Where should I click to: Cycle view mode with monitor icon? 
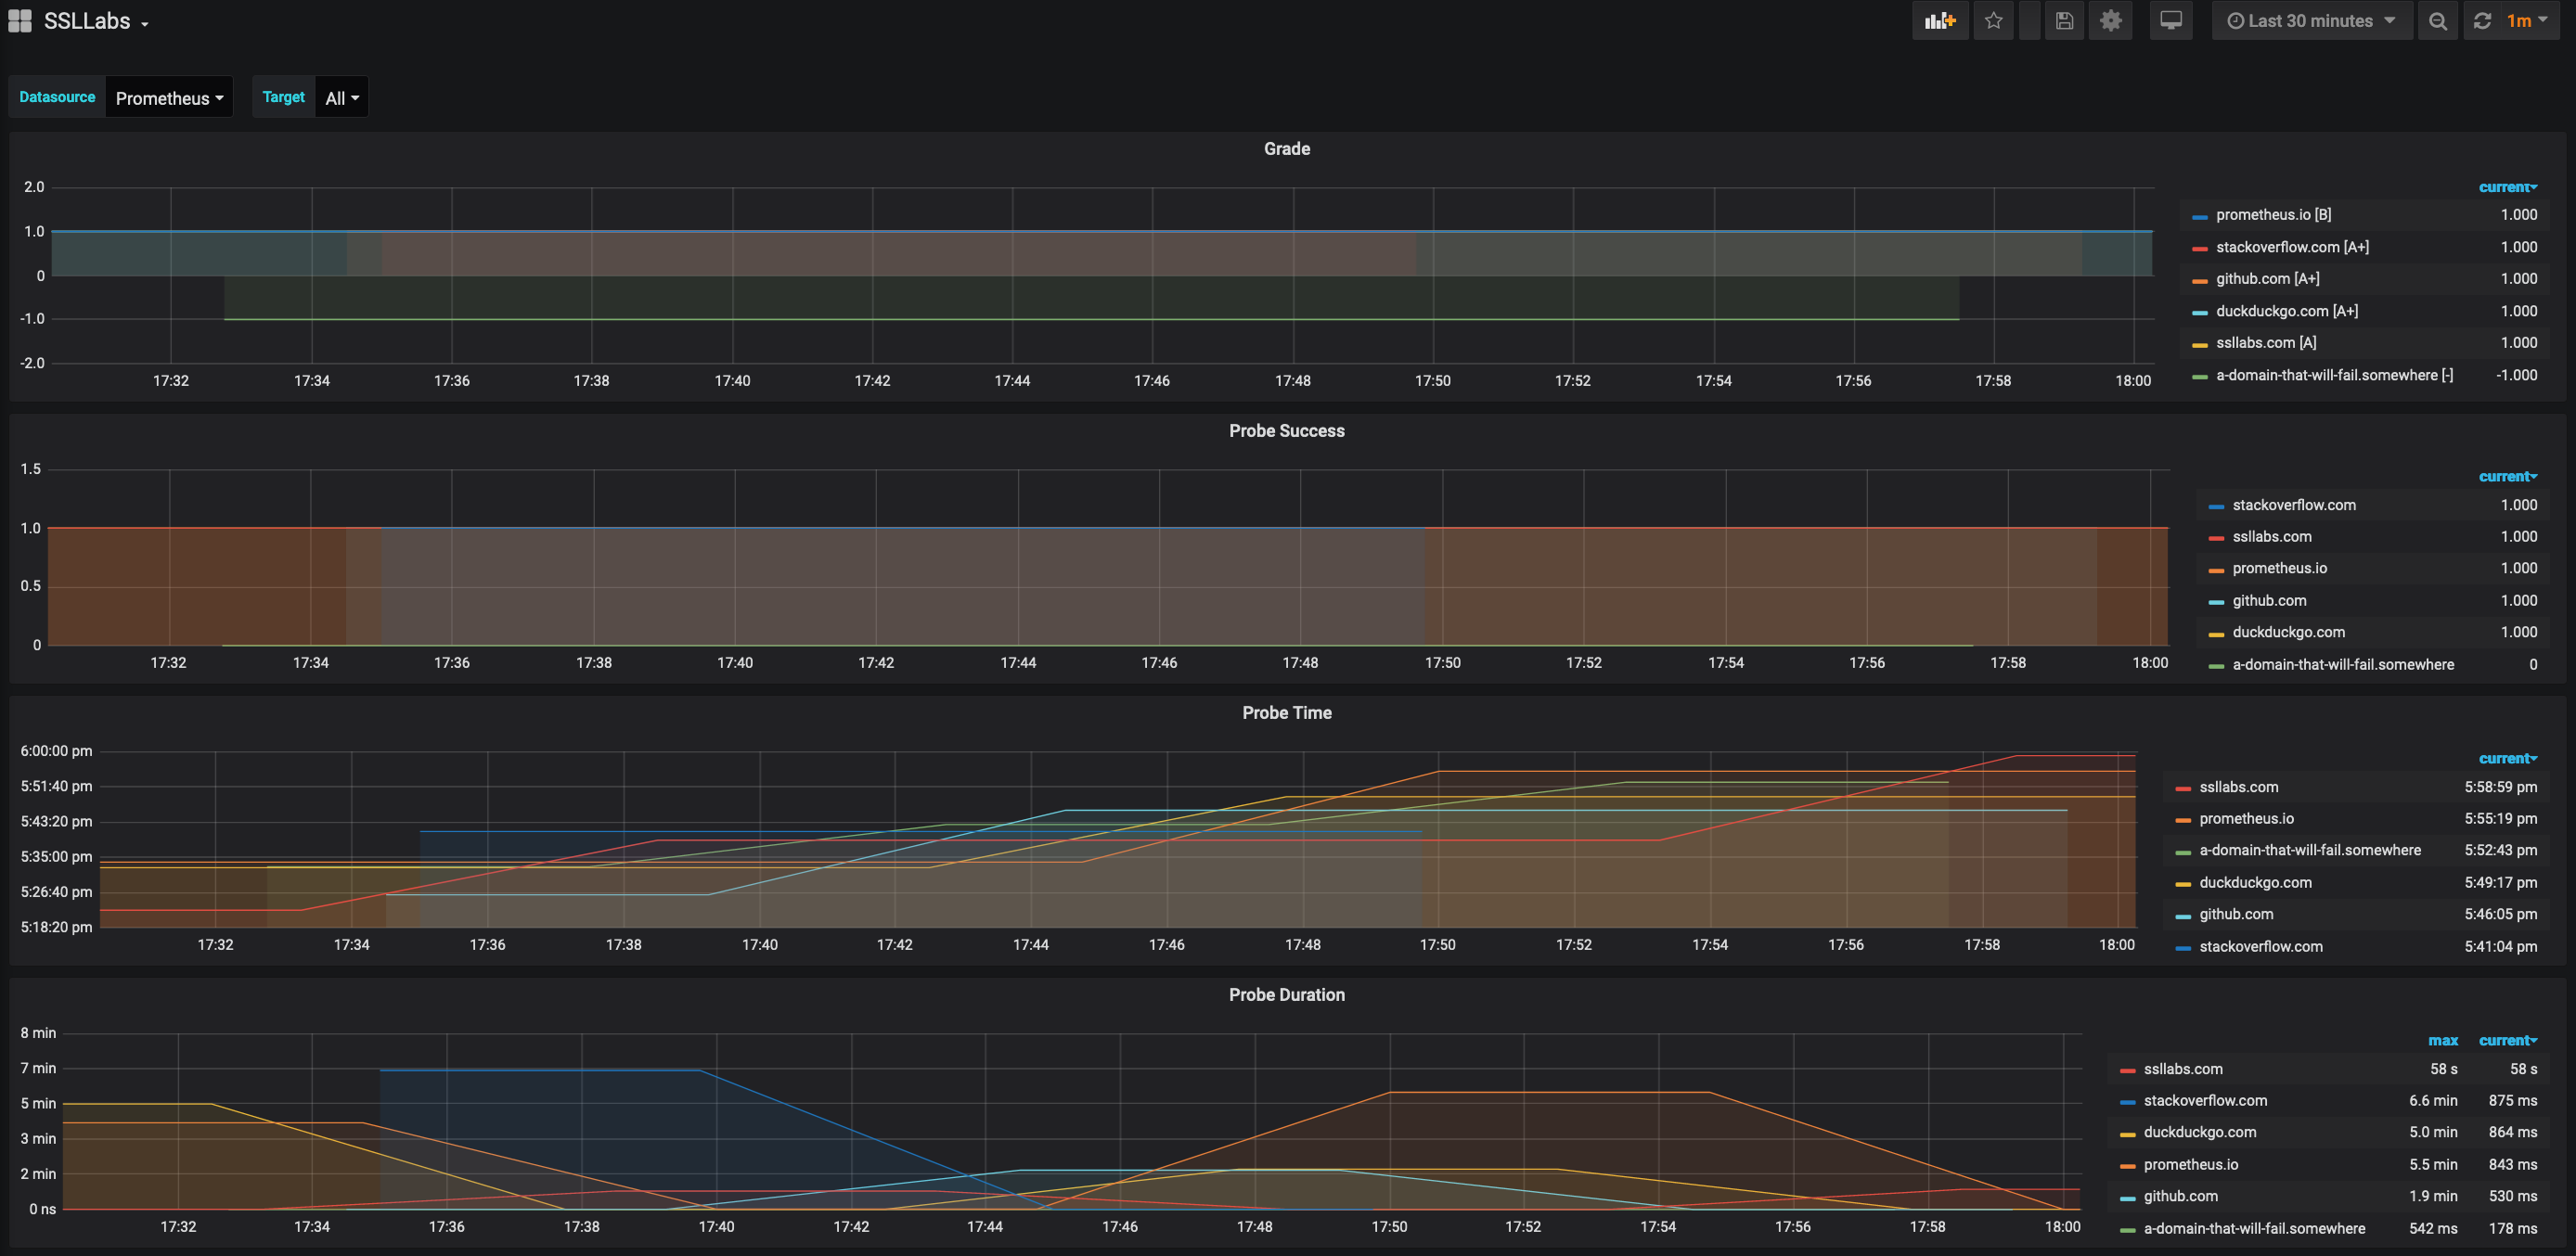click(x=2170, y=21)
